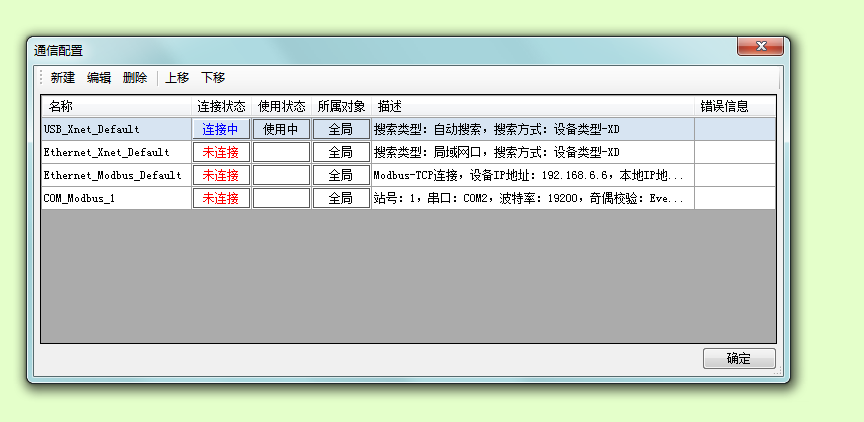Click 连接中 status of USB_Xnet_Default
Screen dimensions: 864x422
tap(221, 129)
